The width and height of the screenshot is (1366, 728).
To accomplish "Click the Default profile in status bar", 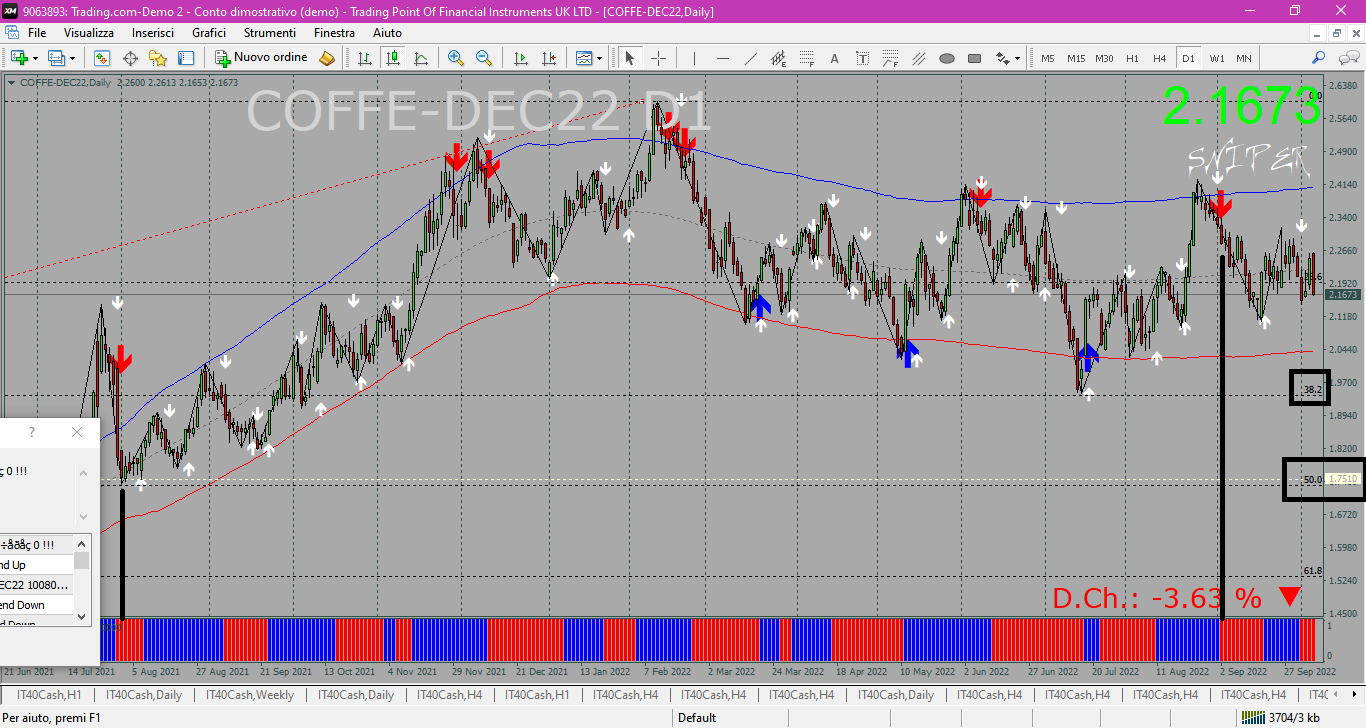I will (697, 717).
